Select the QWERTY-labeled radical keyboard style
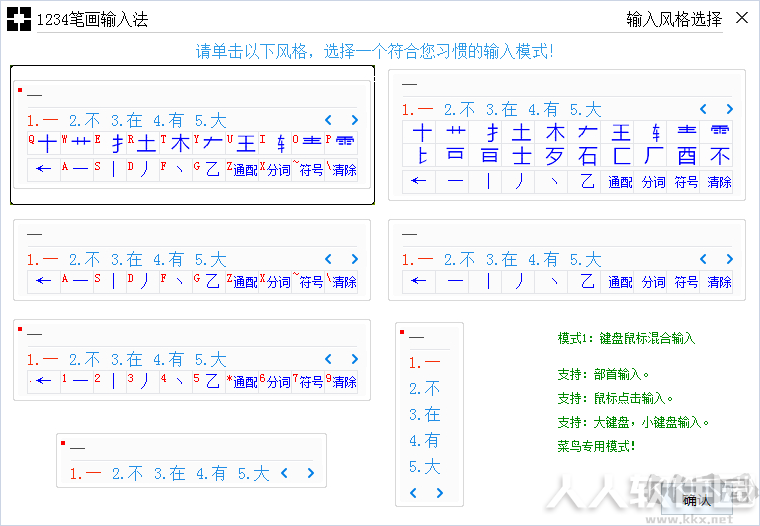This screenshot has height=526, width=760. pos(192,134)
